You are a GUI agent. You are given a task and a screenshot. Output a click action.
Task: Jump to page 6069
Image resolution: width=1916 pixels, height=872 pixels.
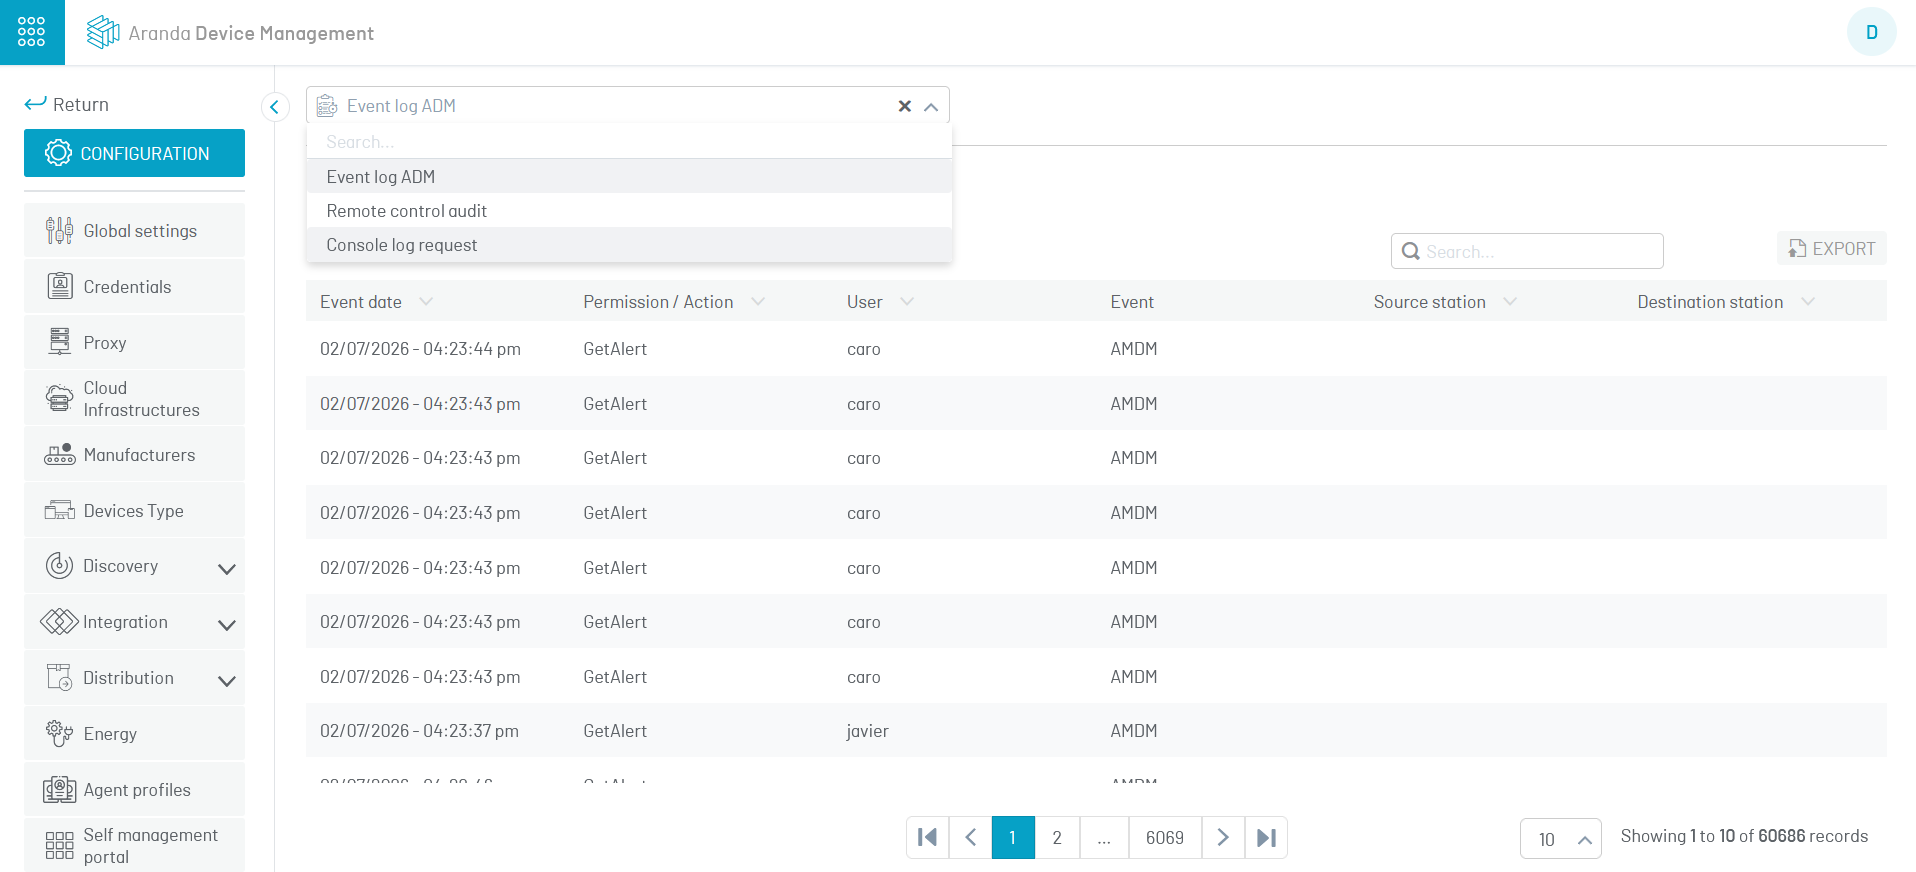pos(1165,838)
